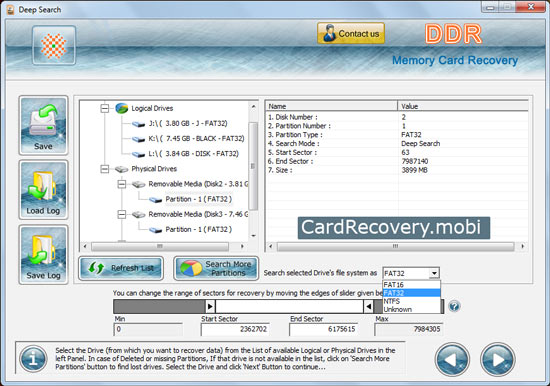Click the Save Log icon button

point(43,254)
